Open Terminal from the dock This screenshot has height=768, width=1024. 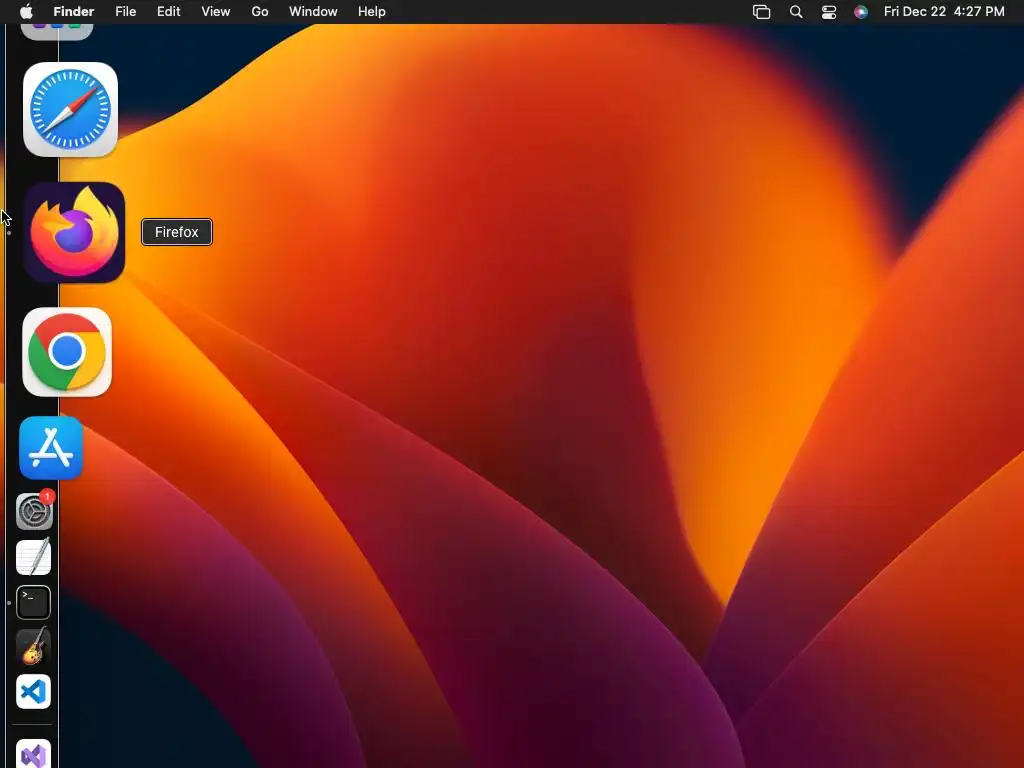33,602
